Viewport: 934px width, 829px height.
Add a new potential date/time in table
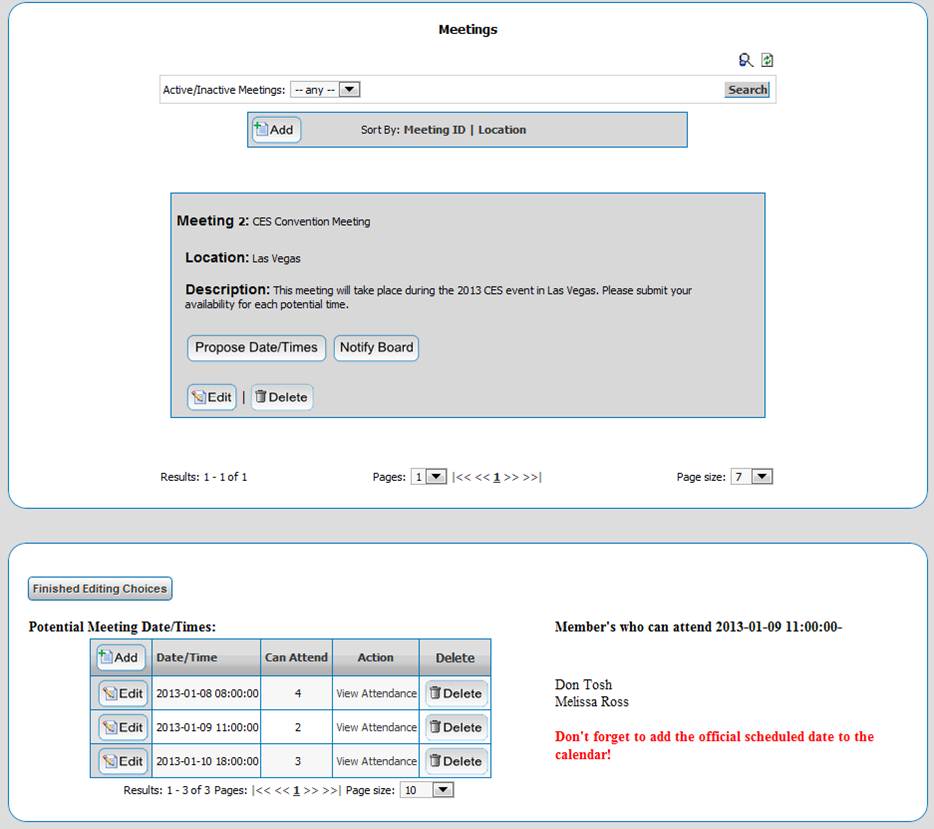click(x=121, y=658)
